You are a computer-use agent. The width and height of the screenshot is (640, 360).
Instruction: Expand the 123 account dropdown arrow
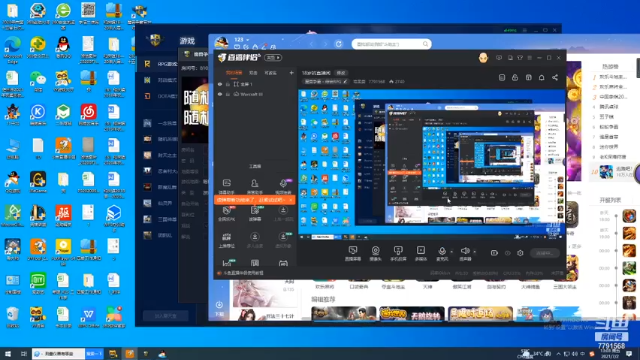(247, 40)
